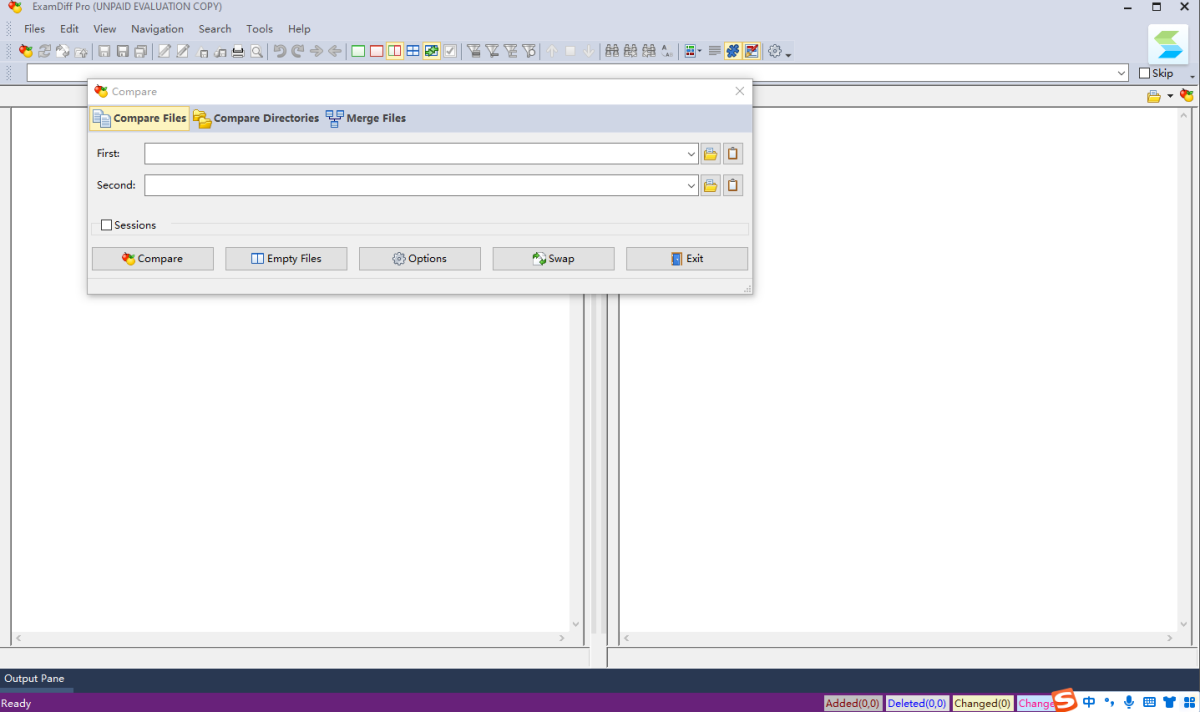Screen dimensions: 1200x712
Task: Click the first binoculars Find icon
Action: point(612,51)
